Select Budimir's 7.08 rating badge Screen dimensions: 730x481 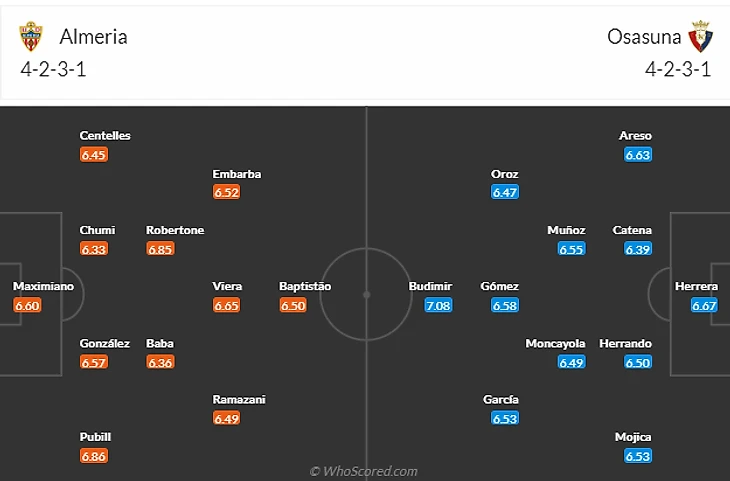(x=438, y=305)
